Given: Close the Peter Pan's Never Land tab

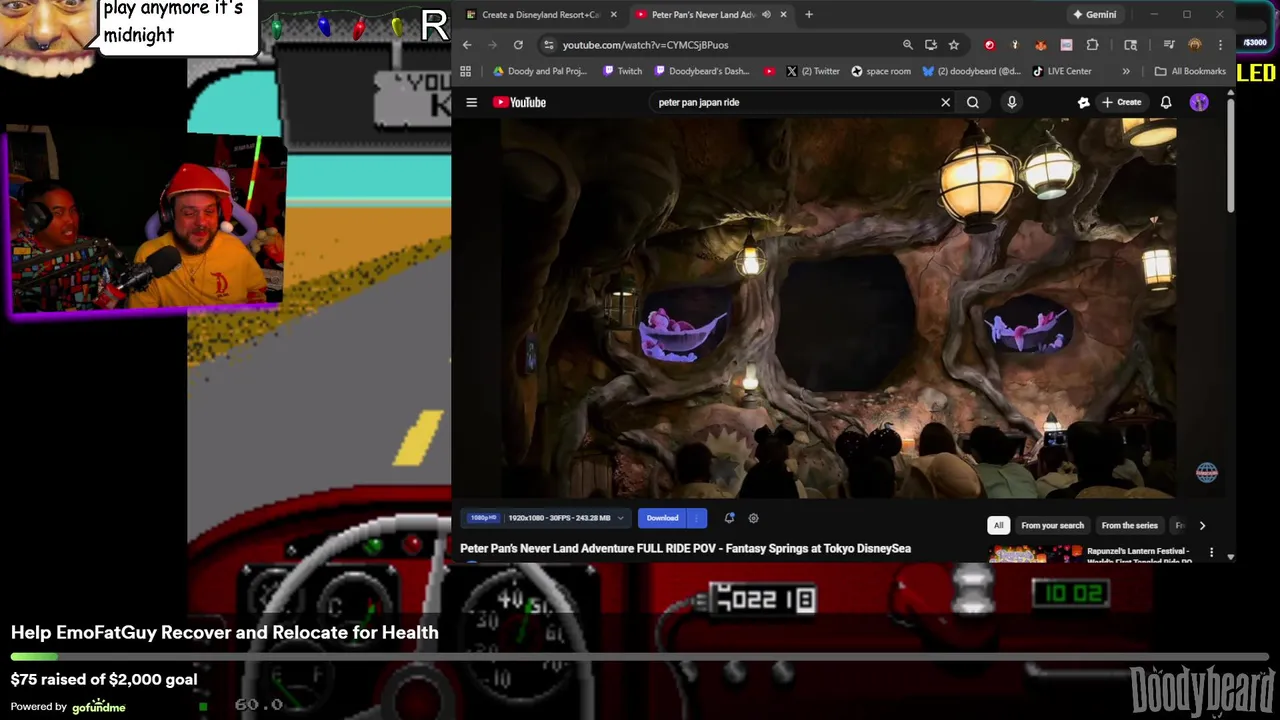Looking at the screenshot, I should point(783,14).
